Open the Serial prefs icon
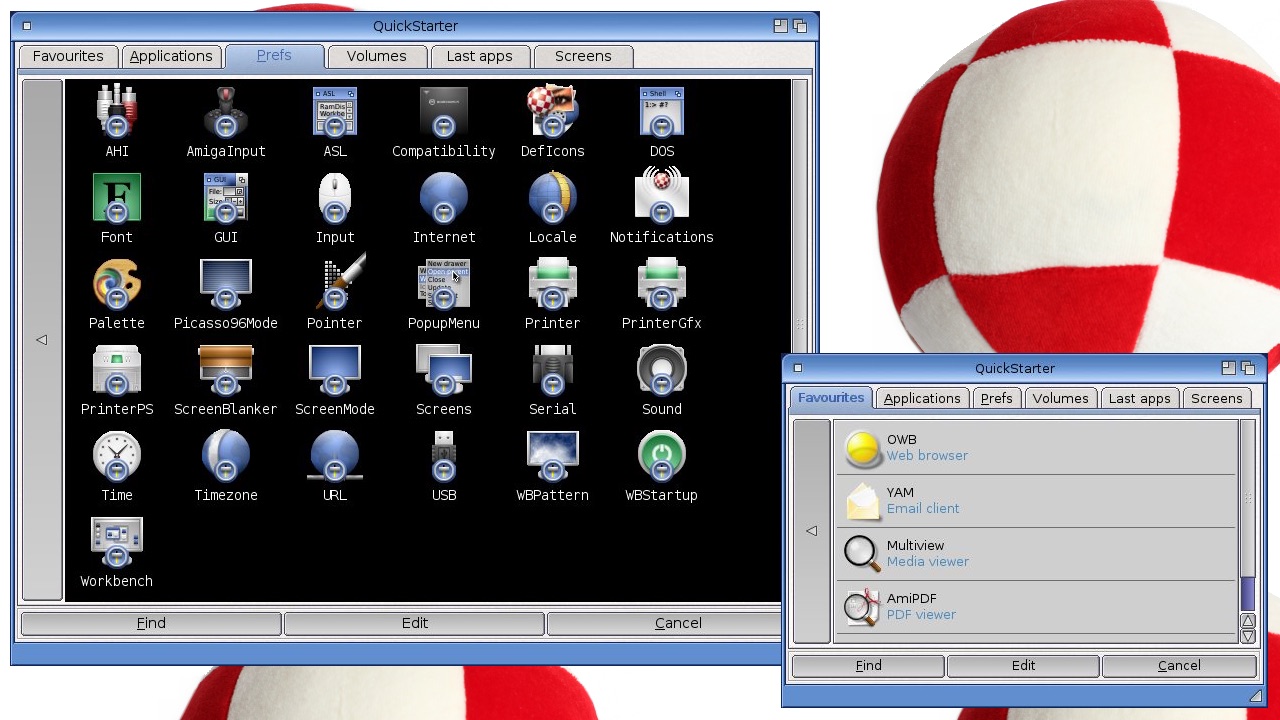This screenshot has width=1280, height=720. pyautogui.click(x=553, y=370)
